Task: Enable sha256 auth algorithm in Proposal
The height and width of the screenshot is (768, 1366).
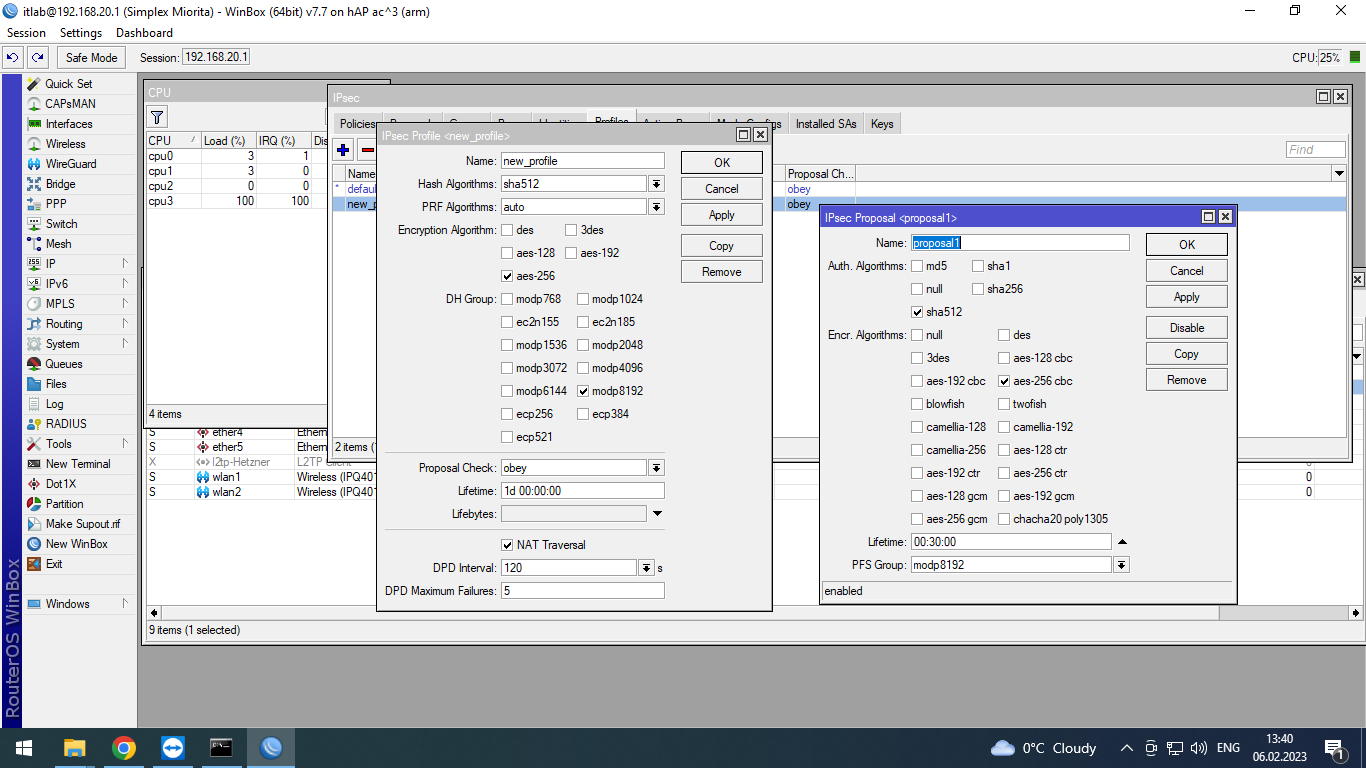Action: pyautogui.click(x=978, y=289)
